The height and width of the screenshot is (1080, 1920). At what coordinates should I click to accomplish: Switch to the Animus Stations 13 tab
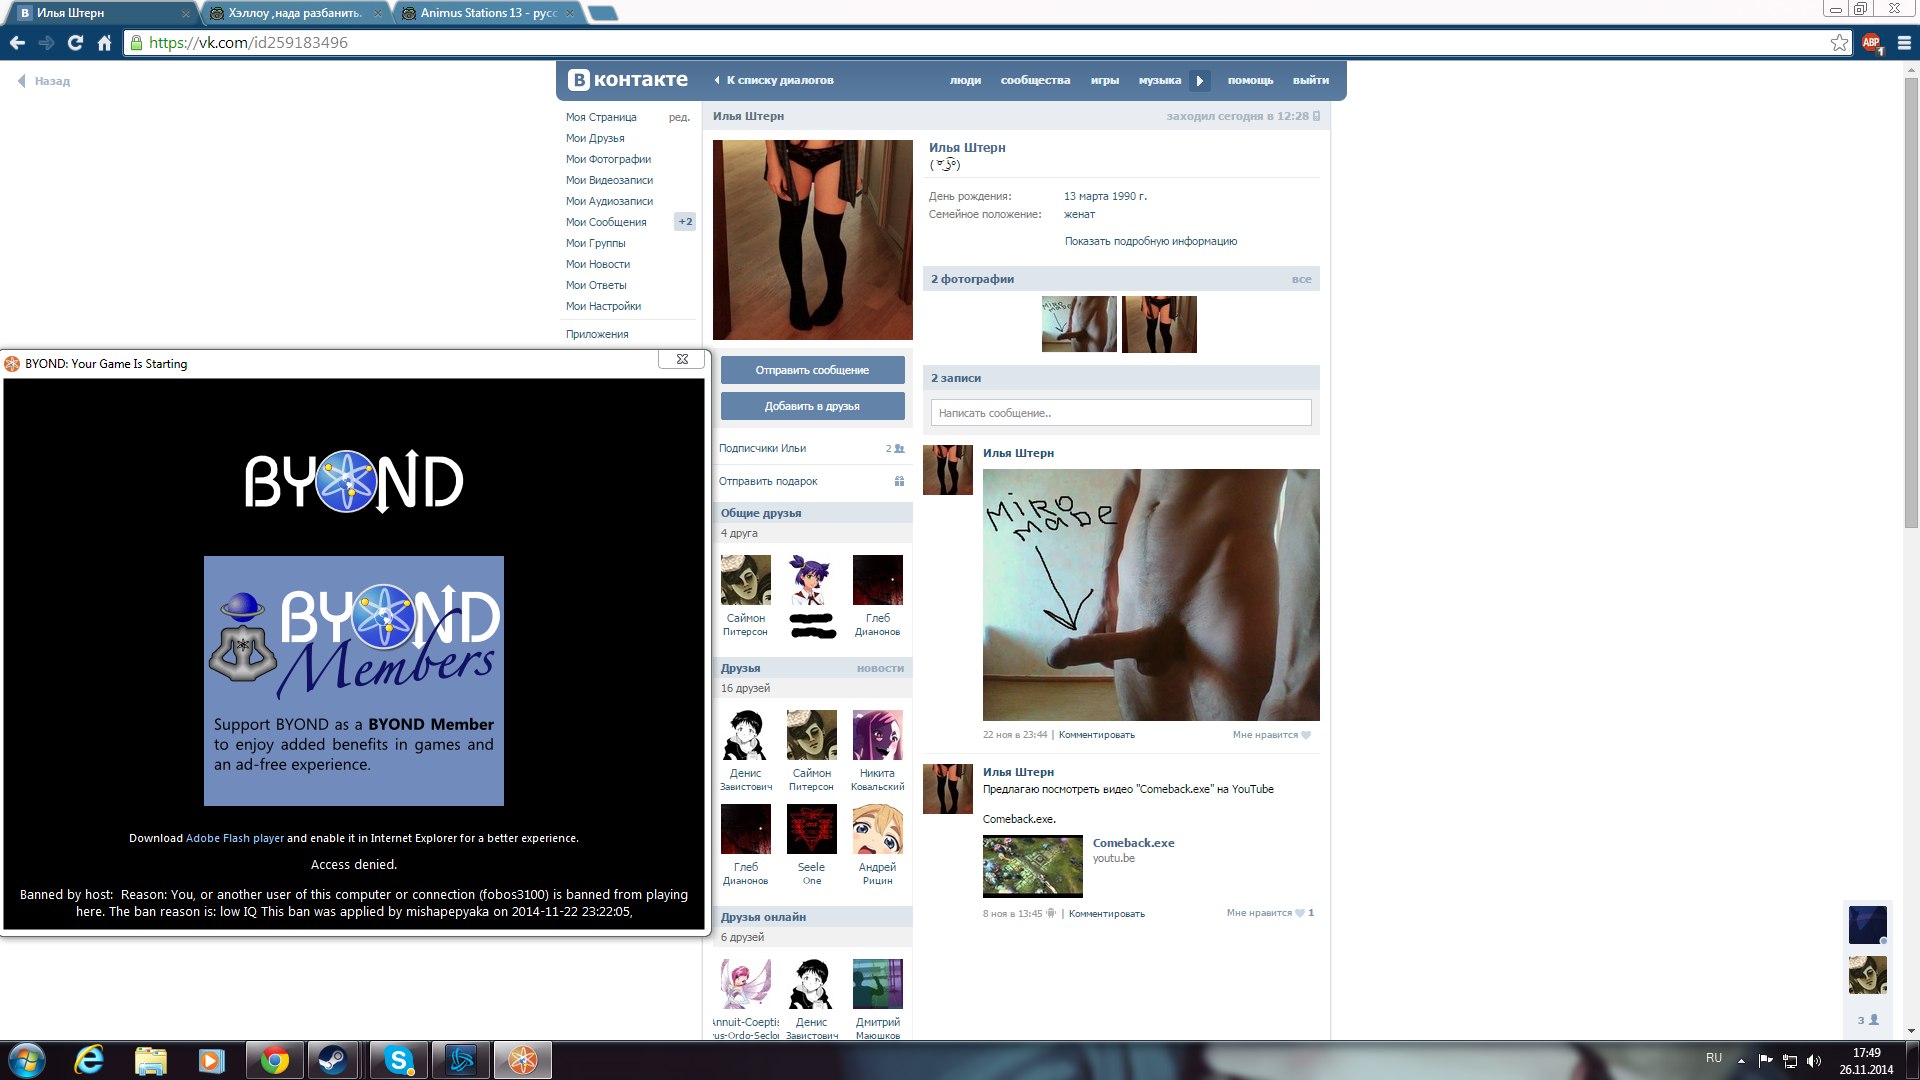click(x=490, y=13)
